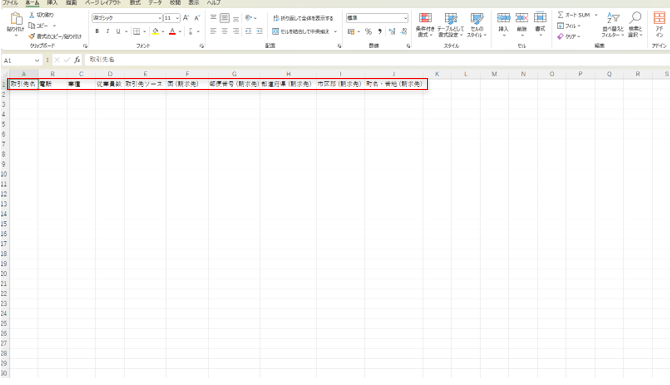This screenshot has width=670, height=385.
Task: Click the Insert Function fx icon
Action: pos(77,60)
